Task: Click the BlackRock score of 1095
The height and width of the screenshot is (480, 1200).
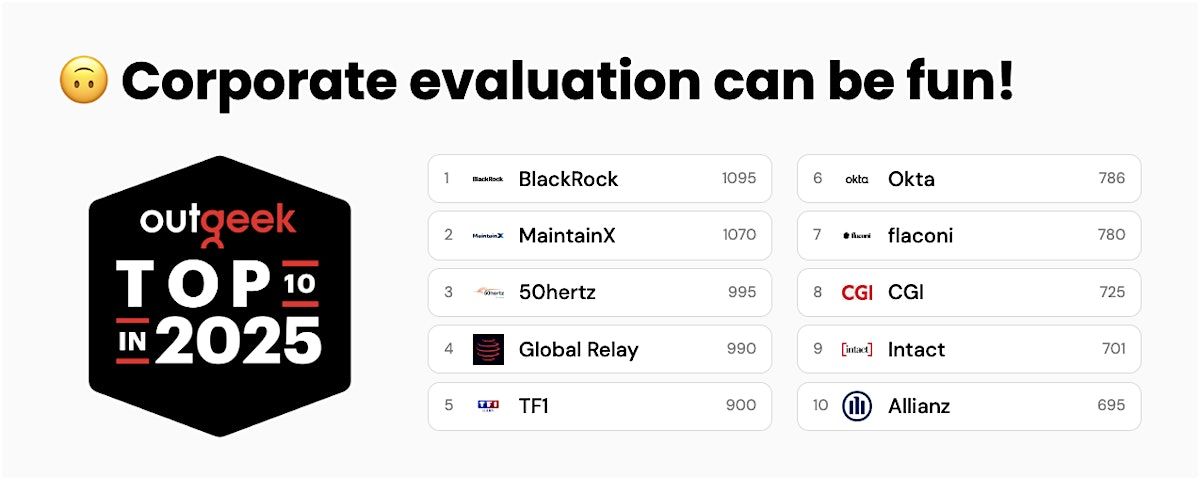Action: 739,179
